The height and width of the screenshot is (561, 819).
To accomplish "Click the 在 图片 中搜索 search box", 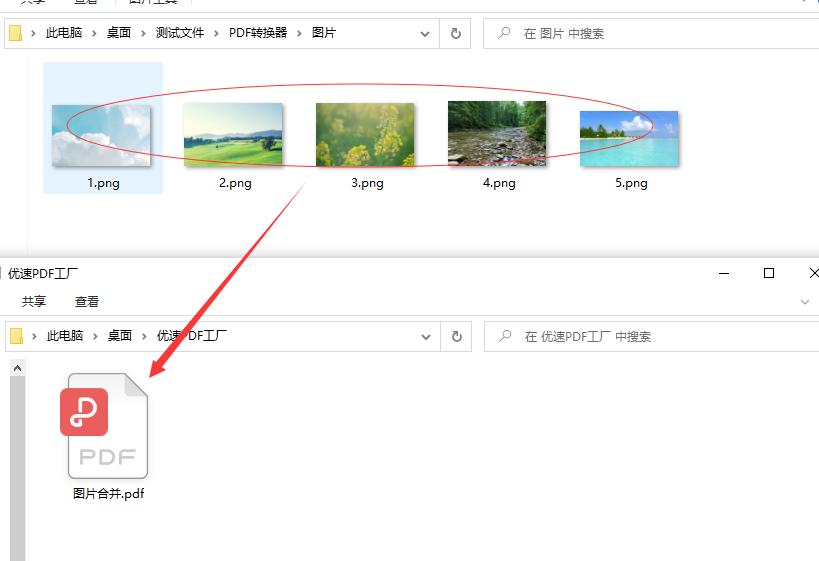I will tap(651, 34).
